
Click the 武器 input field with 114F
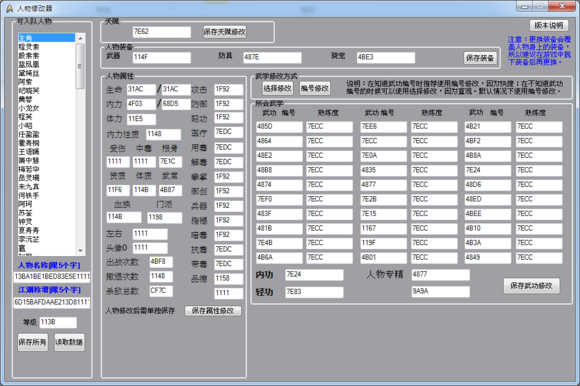pos(162,57)
